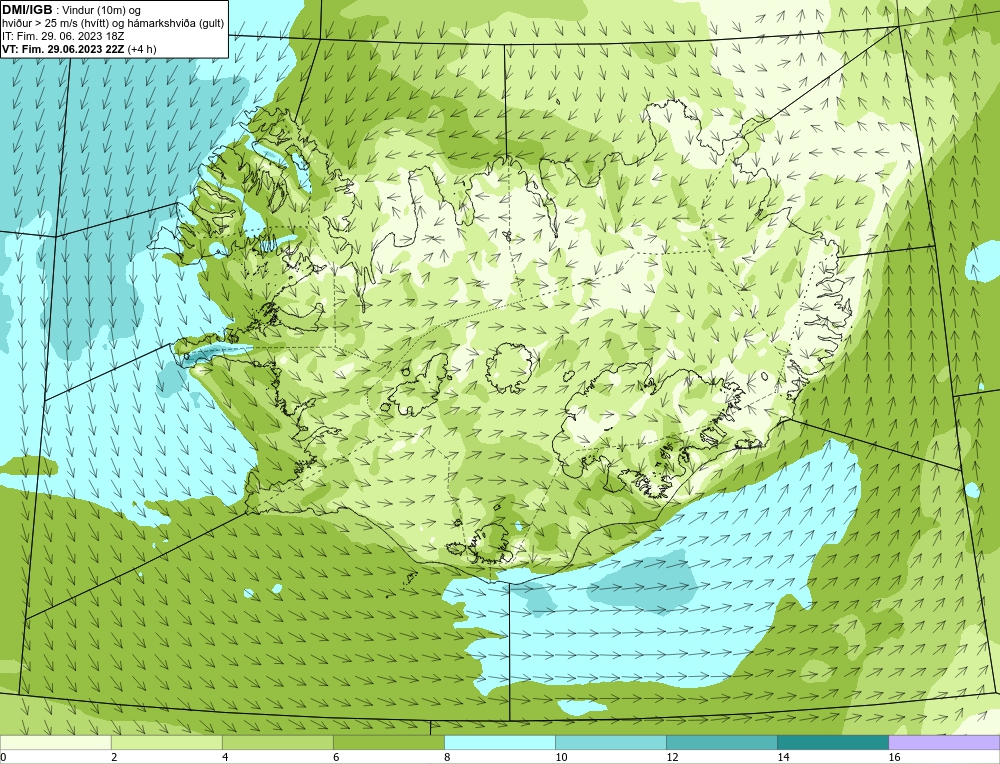The width and height of the screenshot is (1000, 764).
Task: Click the 'hviður > 25 m/s' legend description
Action: pyautogui.click(x=113, y=24)
